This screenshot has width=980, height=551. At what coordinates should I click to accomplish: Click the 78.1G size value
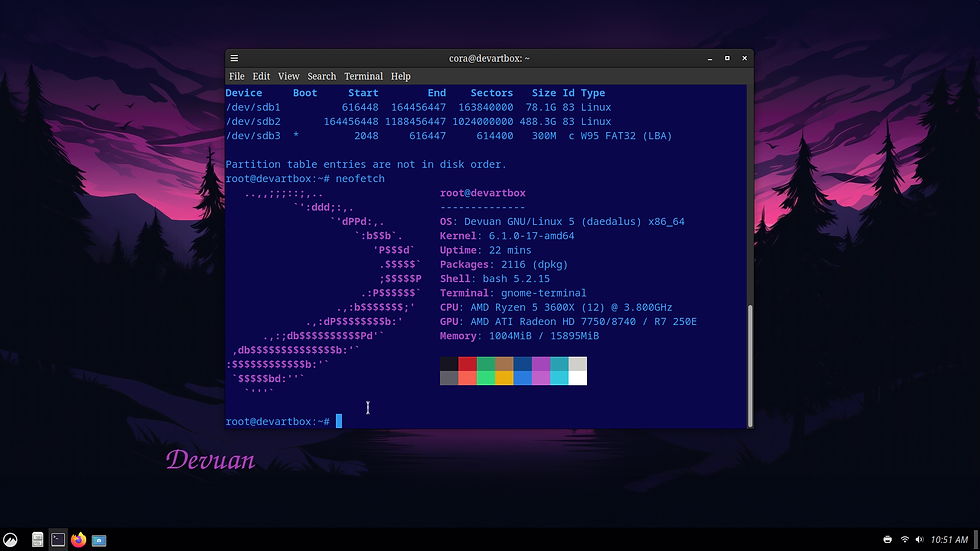pos(541,107)
